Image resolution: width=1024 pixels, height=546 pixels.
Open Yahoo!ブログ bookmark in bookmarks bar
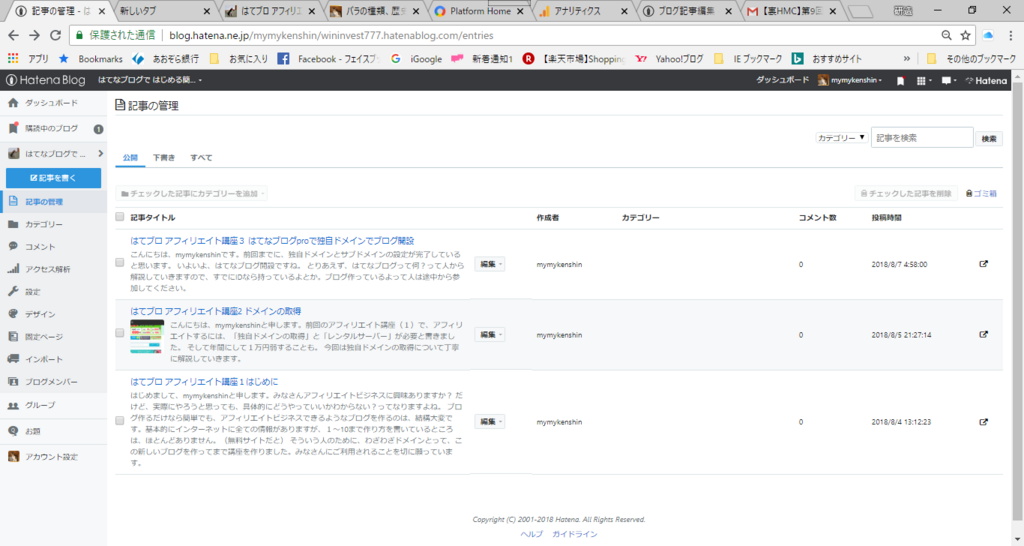pos(669,58)
